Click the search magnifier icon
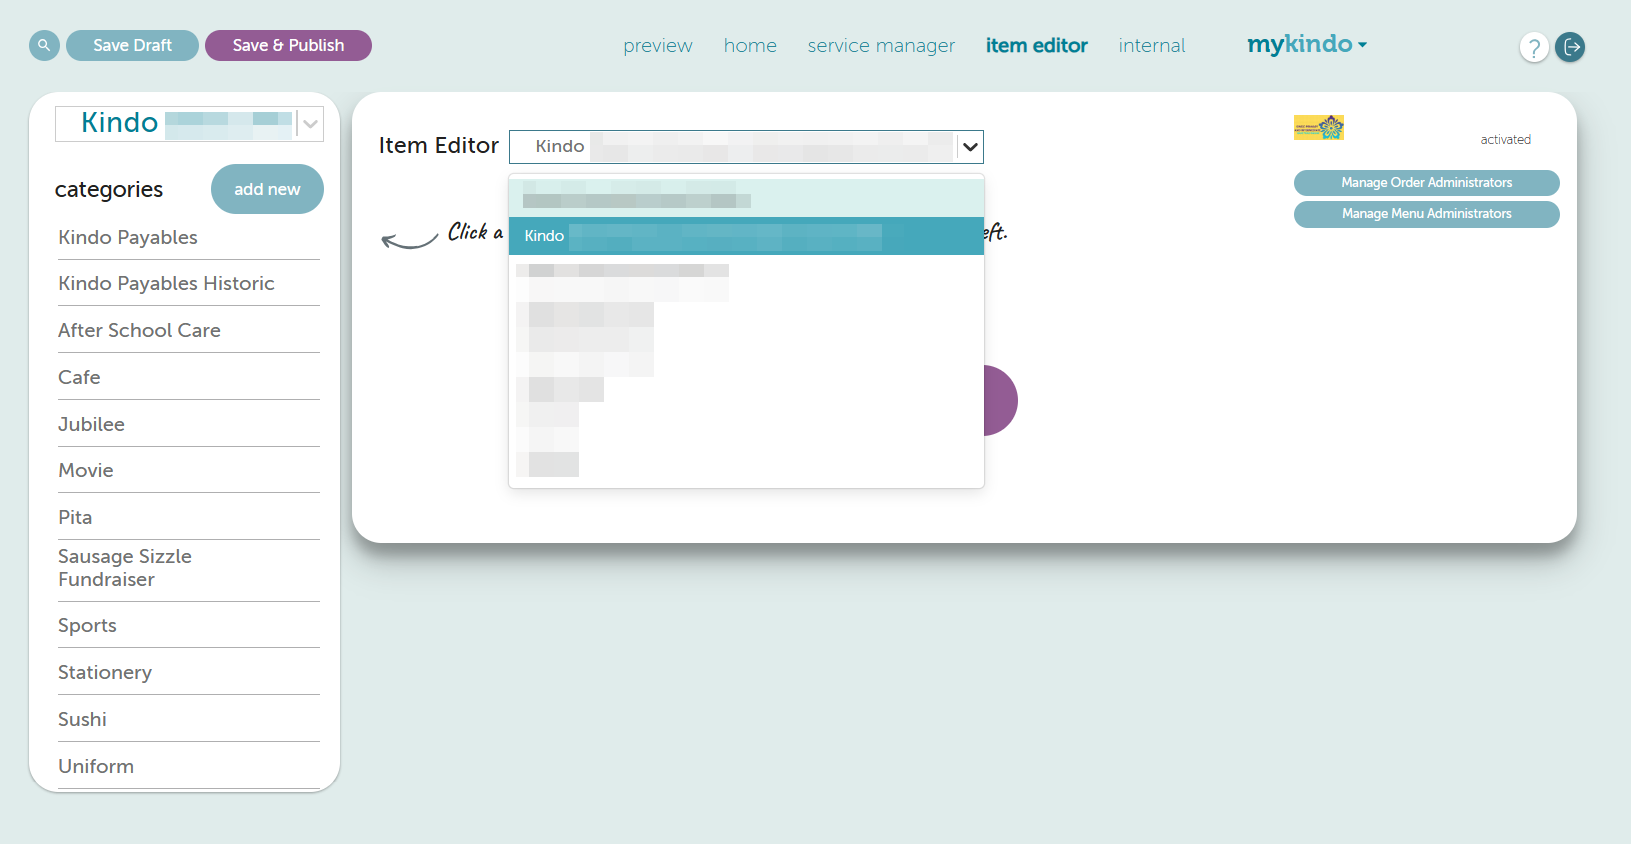 point(44,46)
